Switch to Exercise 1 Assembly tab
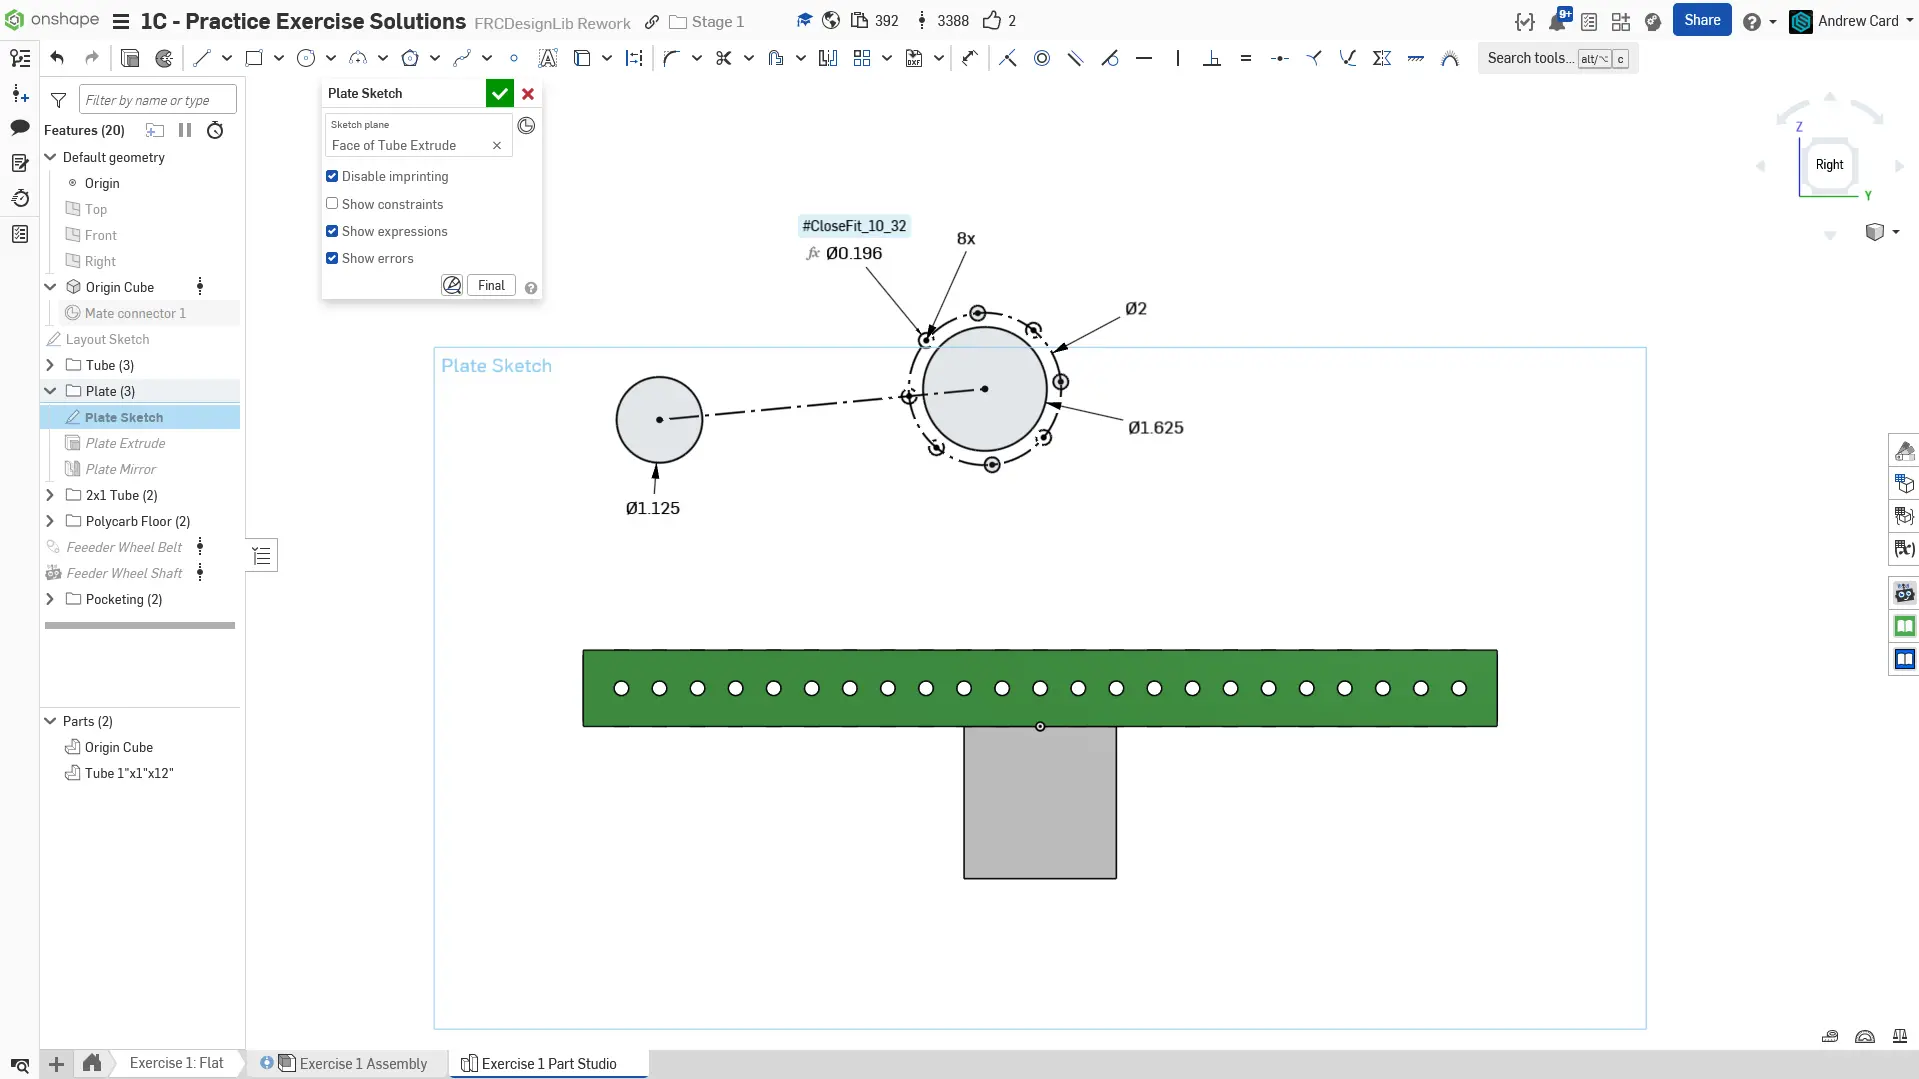The width and height of the screenshot is (1919, 1079). tap(362, 1063)
